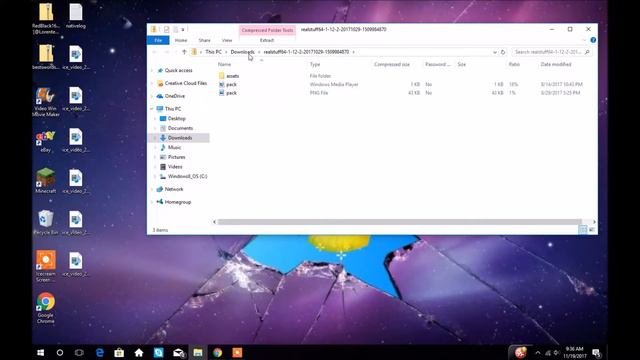Switch to the Home ribbon tab
The image size is (640, 360).
click(181, 40)
